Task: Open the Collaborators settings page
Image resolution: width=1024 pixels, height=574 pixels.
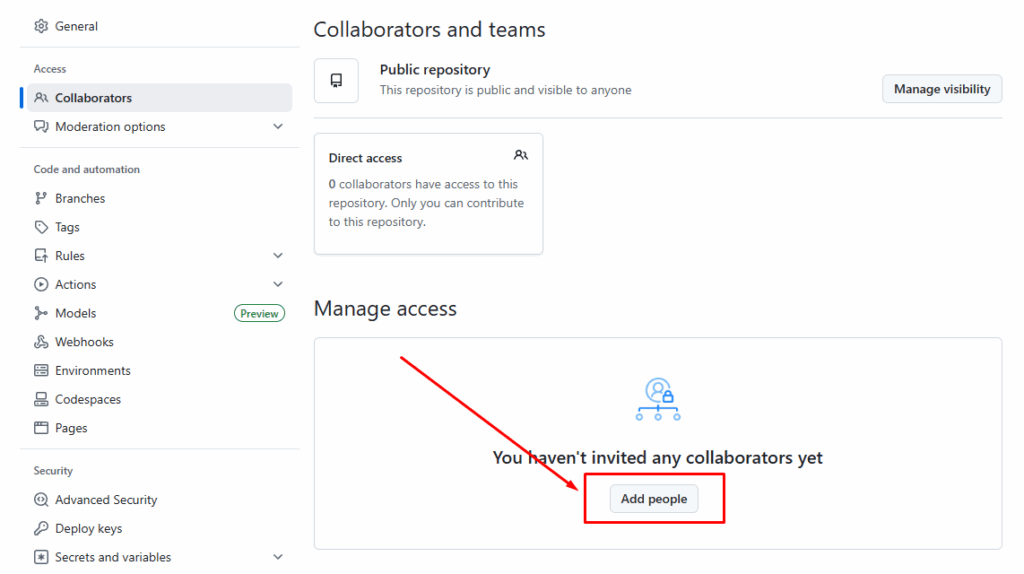Action: point(93,98)
